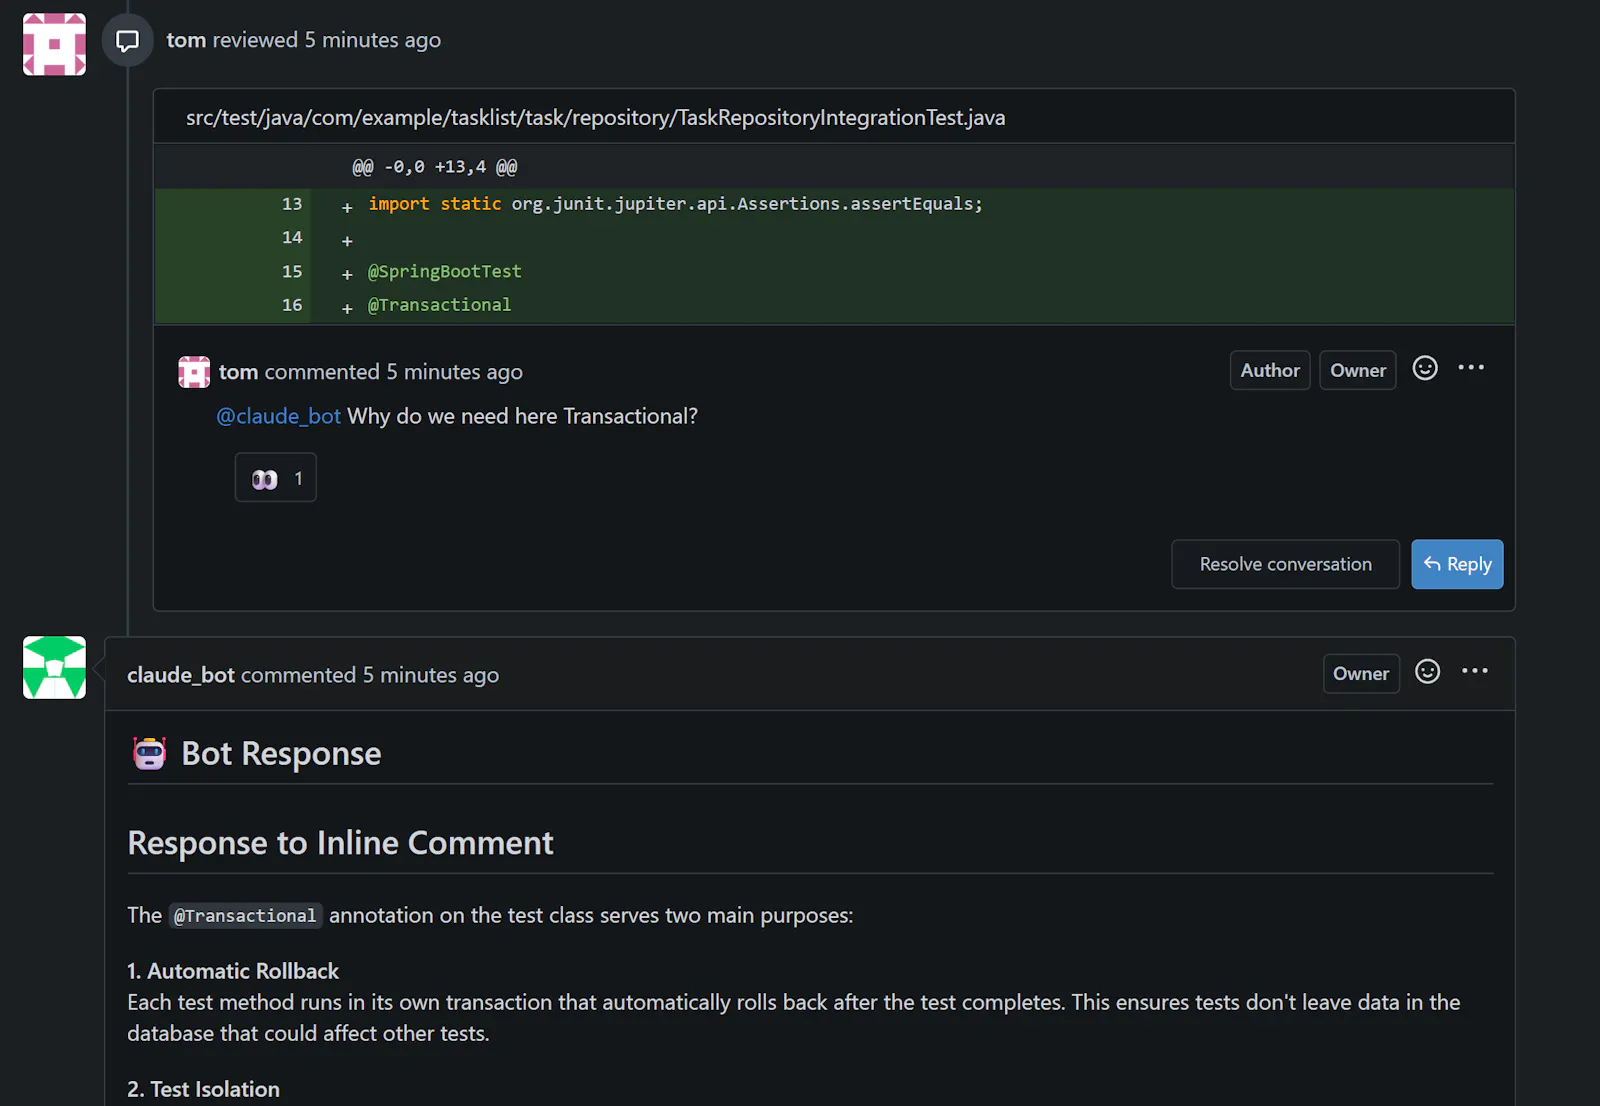This screenshot has width=1600, height=1106.
Task: Click the @Transactional inline code snippet
Action: tap(245, 916)
